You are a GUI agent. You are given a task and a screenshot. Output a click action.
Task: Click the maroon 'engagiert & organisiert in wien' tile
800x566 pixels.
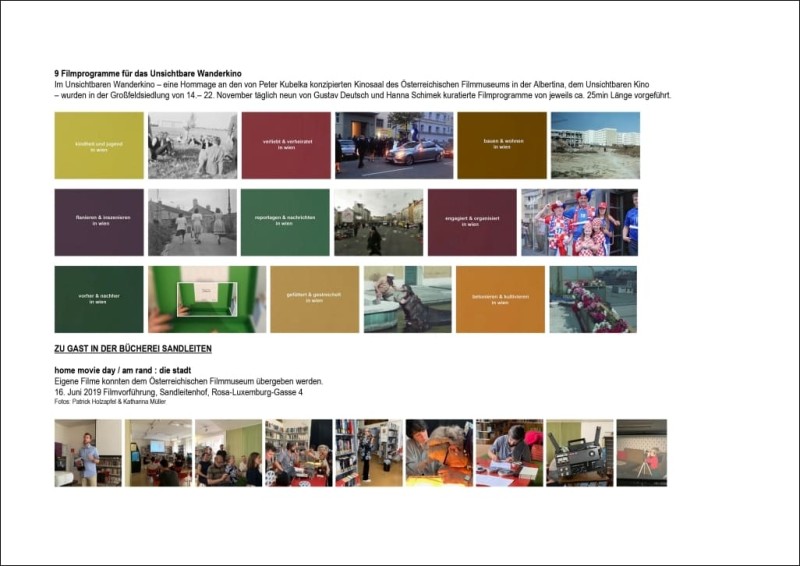(x=472, y=223)
